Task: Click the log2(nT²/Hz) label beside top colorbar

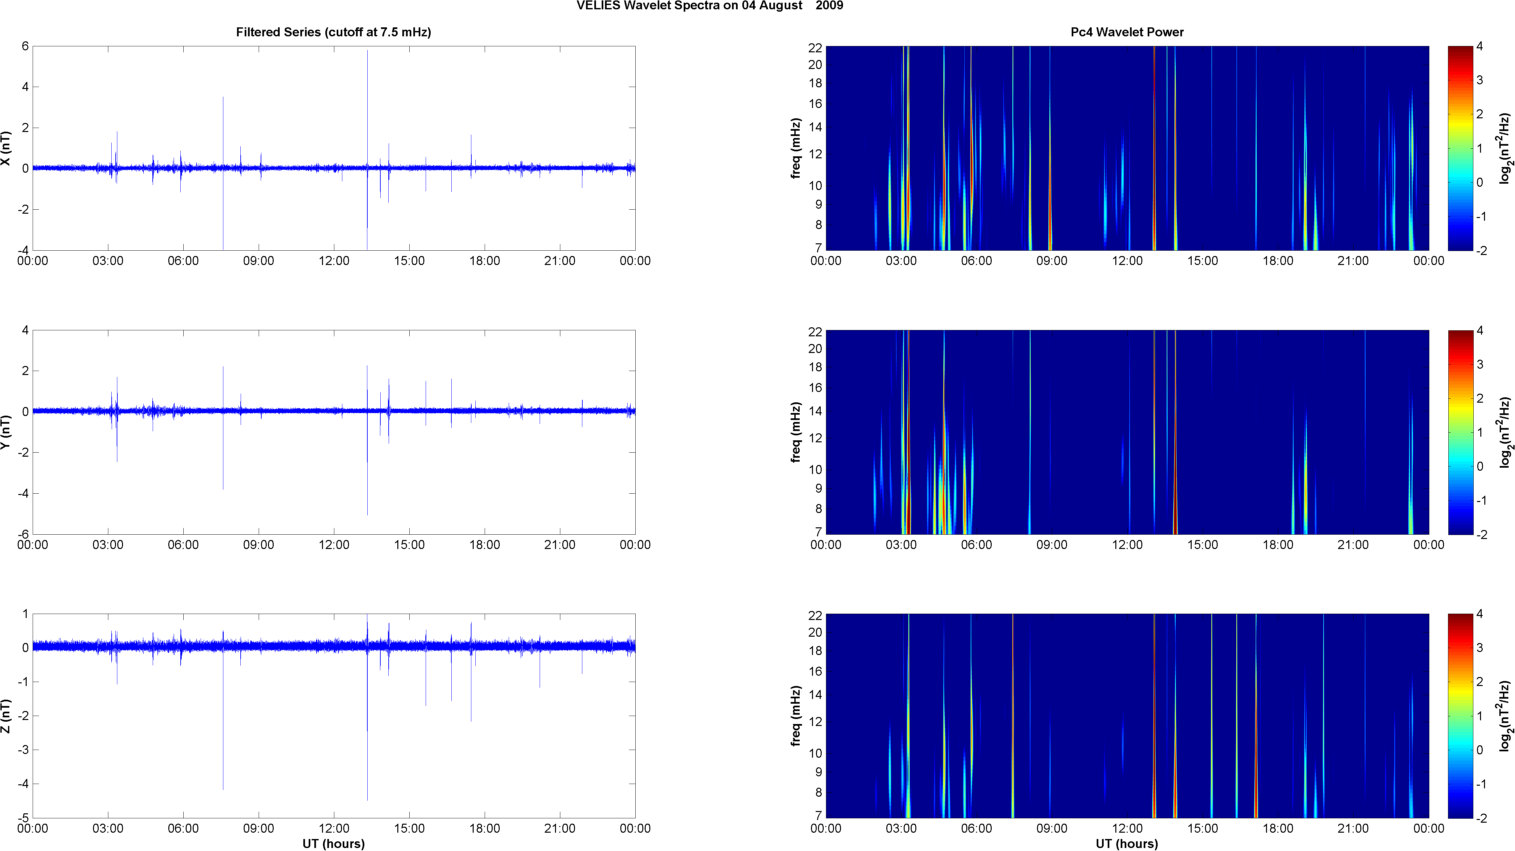Action: [1505, 148]
